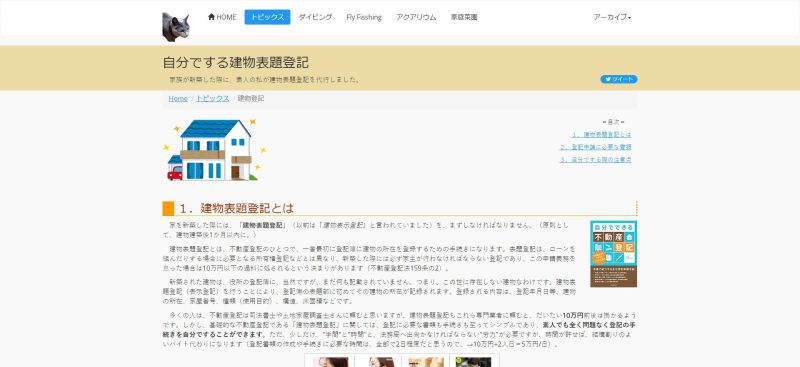Click the section heading １．建物表題登記とは
The height and width of the screenshot is (367, 800).
pyautogui.click(x=237, y=208)
